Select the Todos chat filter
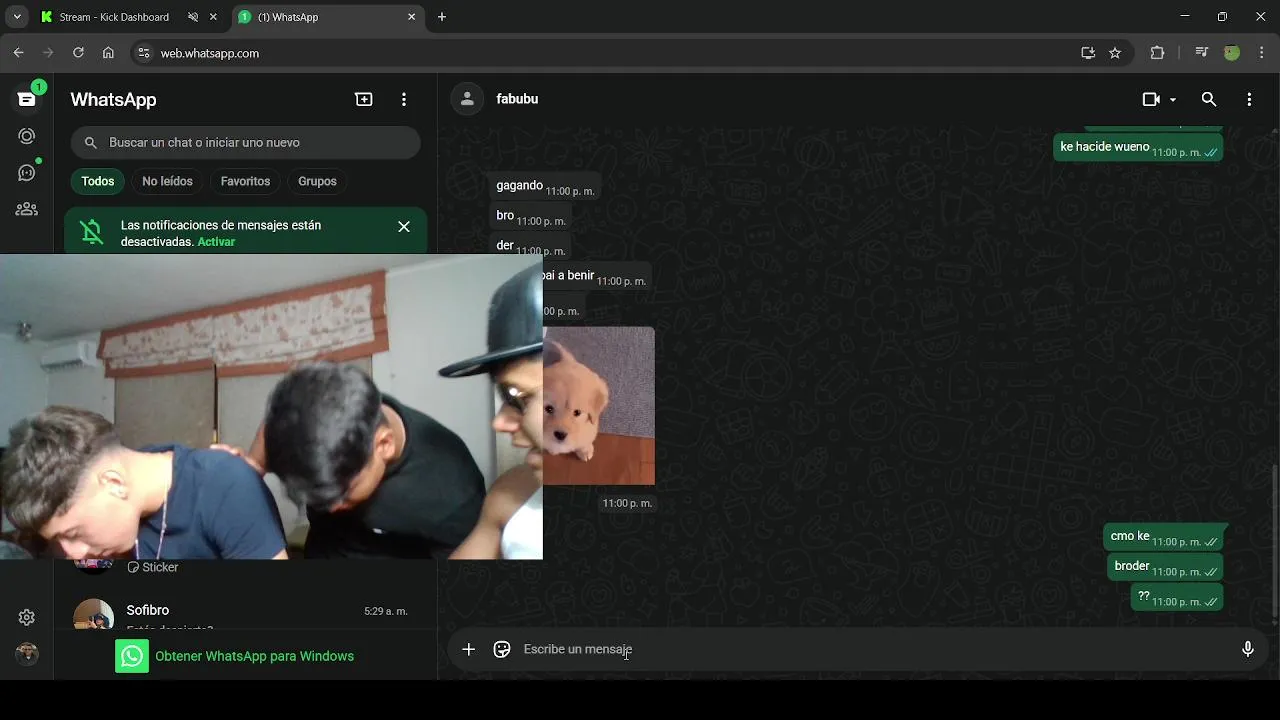This screenshot has width=1280, height=720. coord(98,181)
